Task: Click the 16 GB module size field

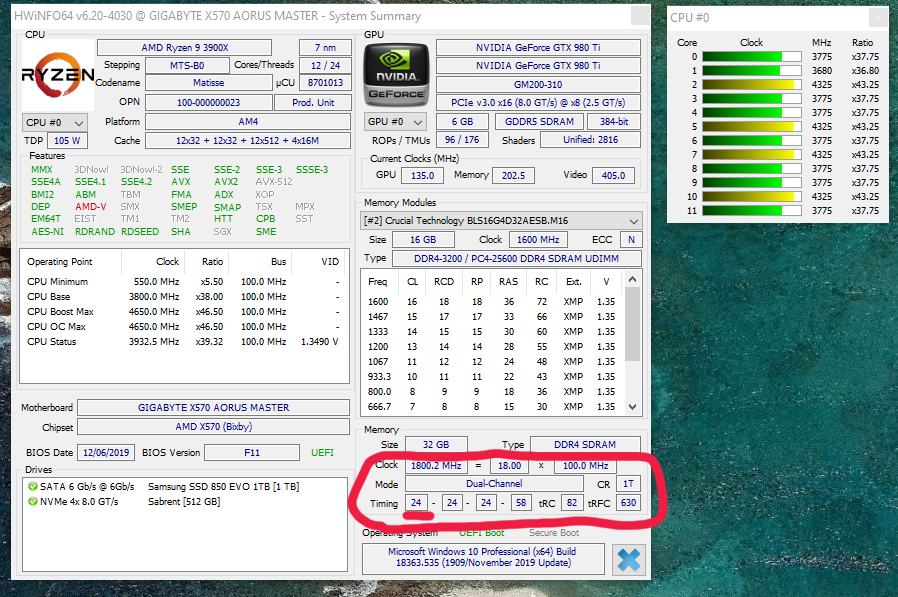Action: pyautogui.click(x=423, y=239)
